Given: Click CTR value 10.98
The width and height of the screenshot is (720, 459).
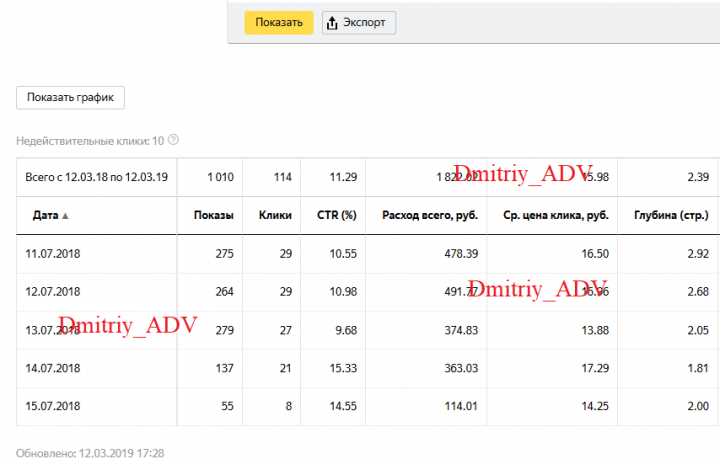Looking at the screenshot, I should [x=343, y=292].
